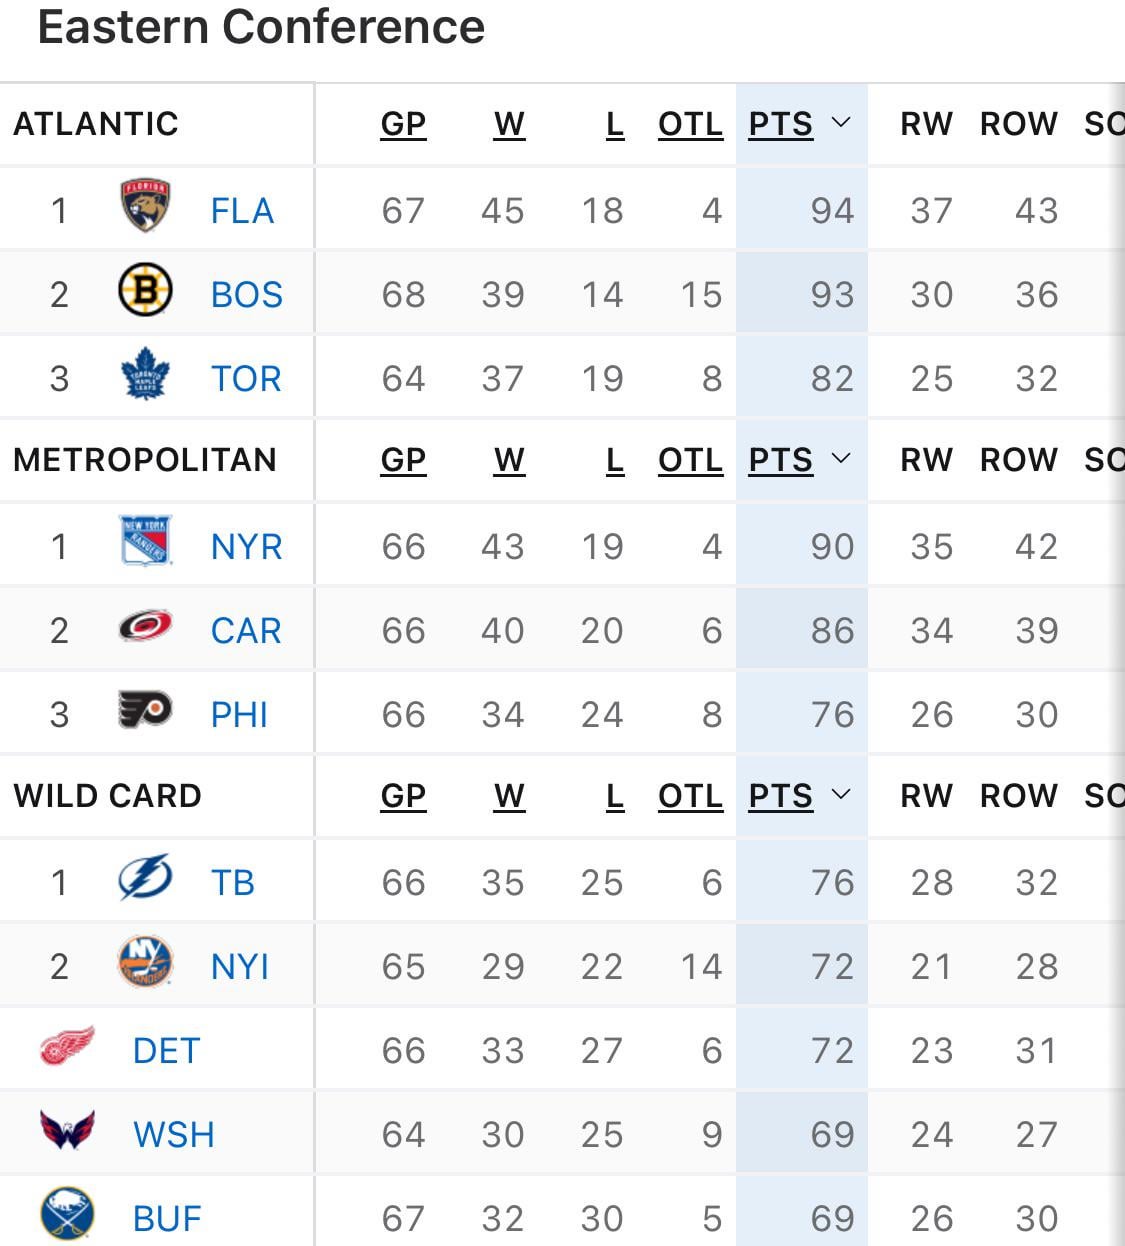The height and width of the screenshot is (1246, 1125).
Task: Click the New York Islanders logo
Action: [x=145, y=962]
